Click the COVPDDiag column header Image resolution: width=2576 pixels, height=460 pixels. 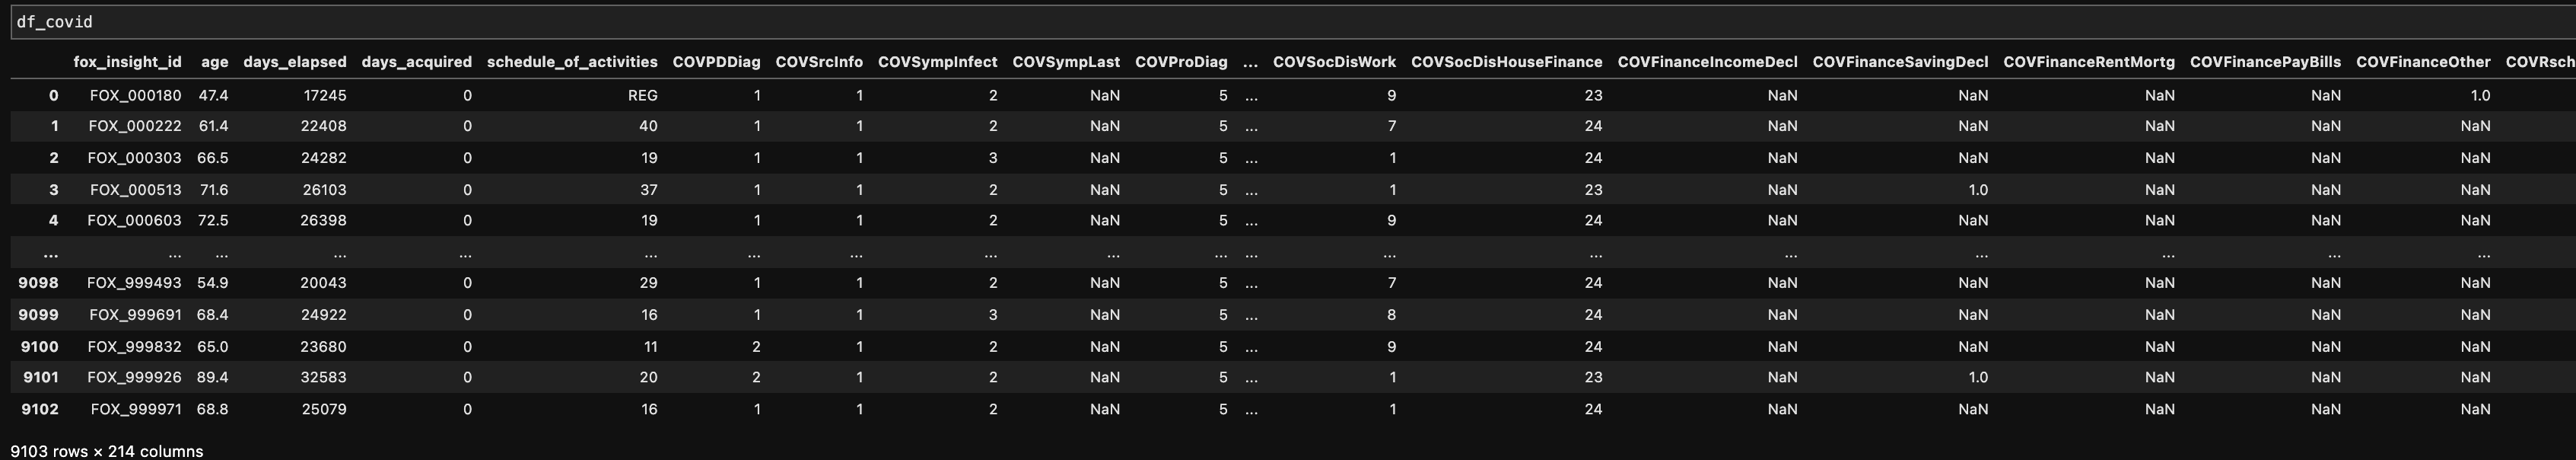(x=716, y=62)
